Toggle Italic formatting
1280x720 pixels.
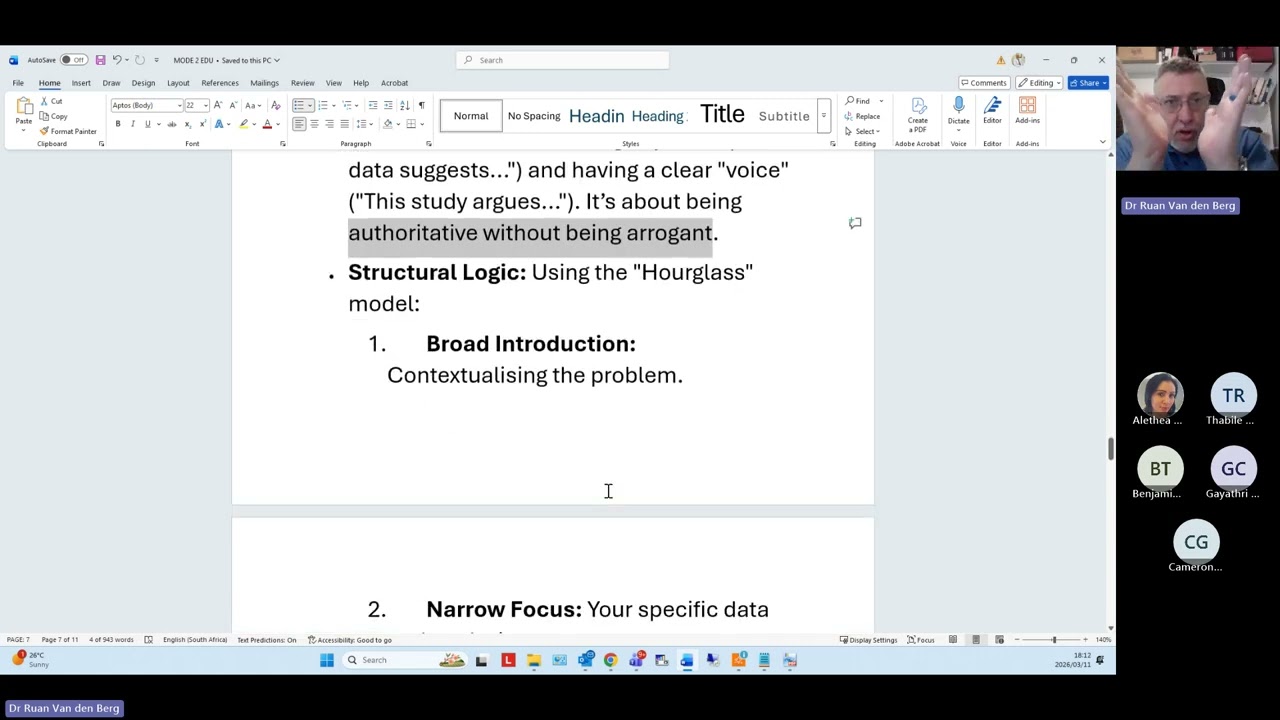coord(132,124)
